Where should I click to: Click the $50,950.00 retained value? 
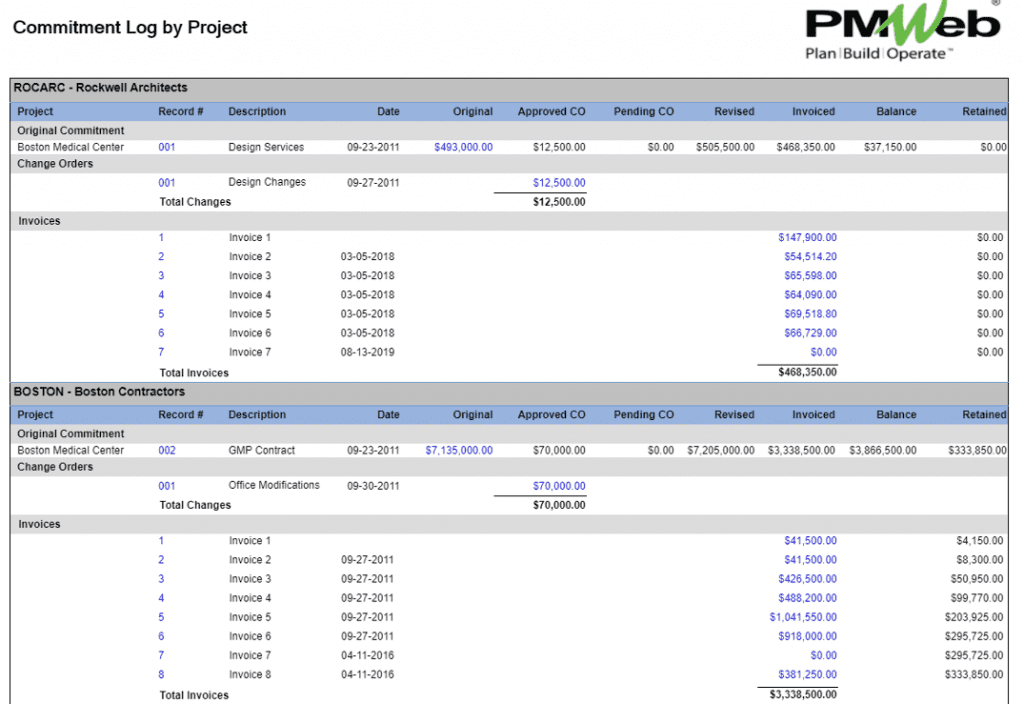977,579
